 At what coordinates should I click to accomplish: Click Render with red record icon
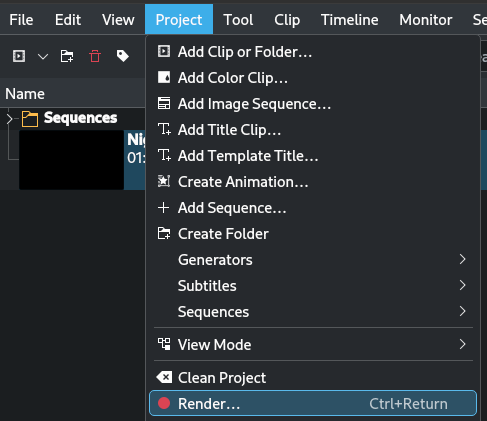click(313, 404)
